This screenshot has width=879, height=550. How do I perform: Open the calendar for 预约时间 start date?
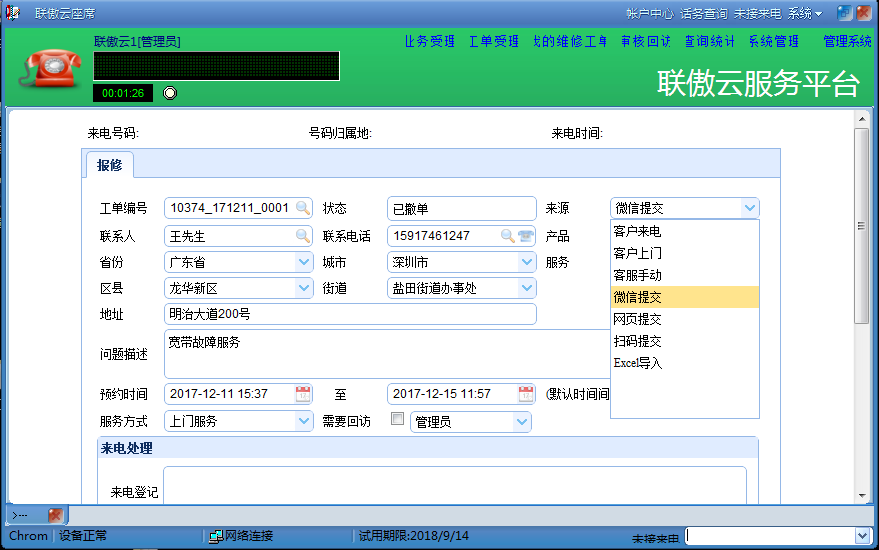[303, 394]
